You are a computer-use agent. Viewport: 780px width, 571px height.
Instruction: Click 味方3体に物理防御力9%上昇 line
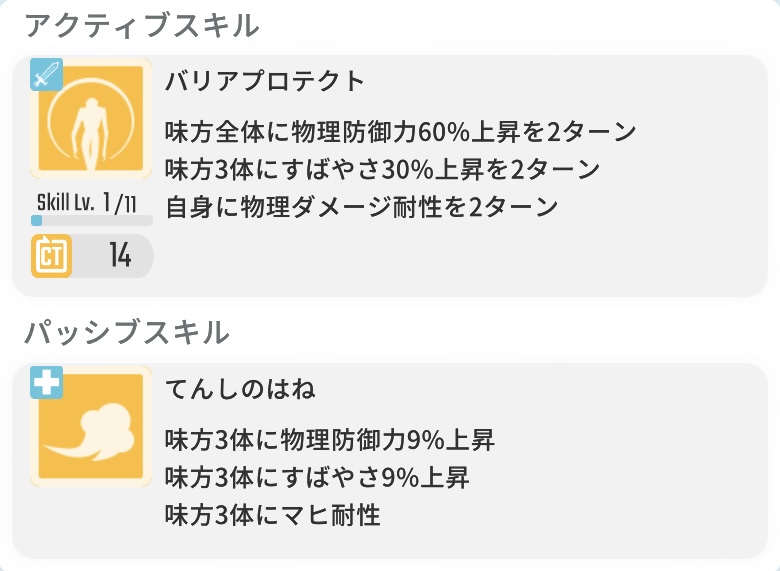tap(330, 440)
